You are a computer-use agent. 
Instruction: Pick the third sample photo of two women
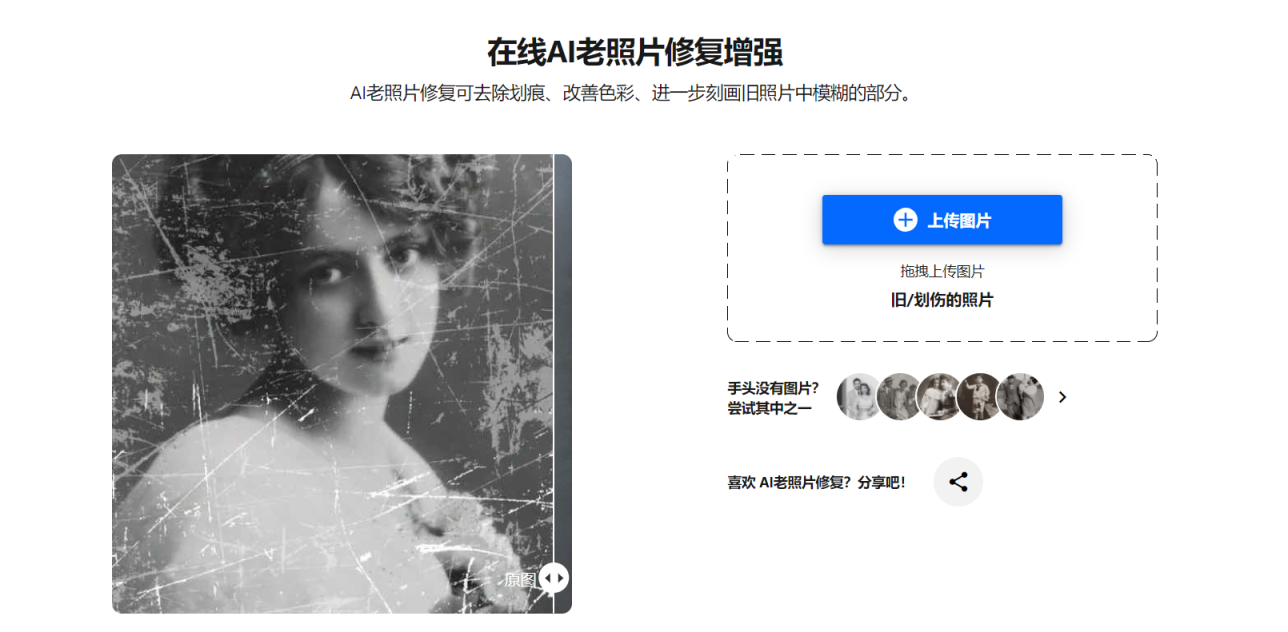click(940, 397)
